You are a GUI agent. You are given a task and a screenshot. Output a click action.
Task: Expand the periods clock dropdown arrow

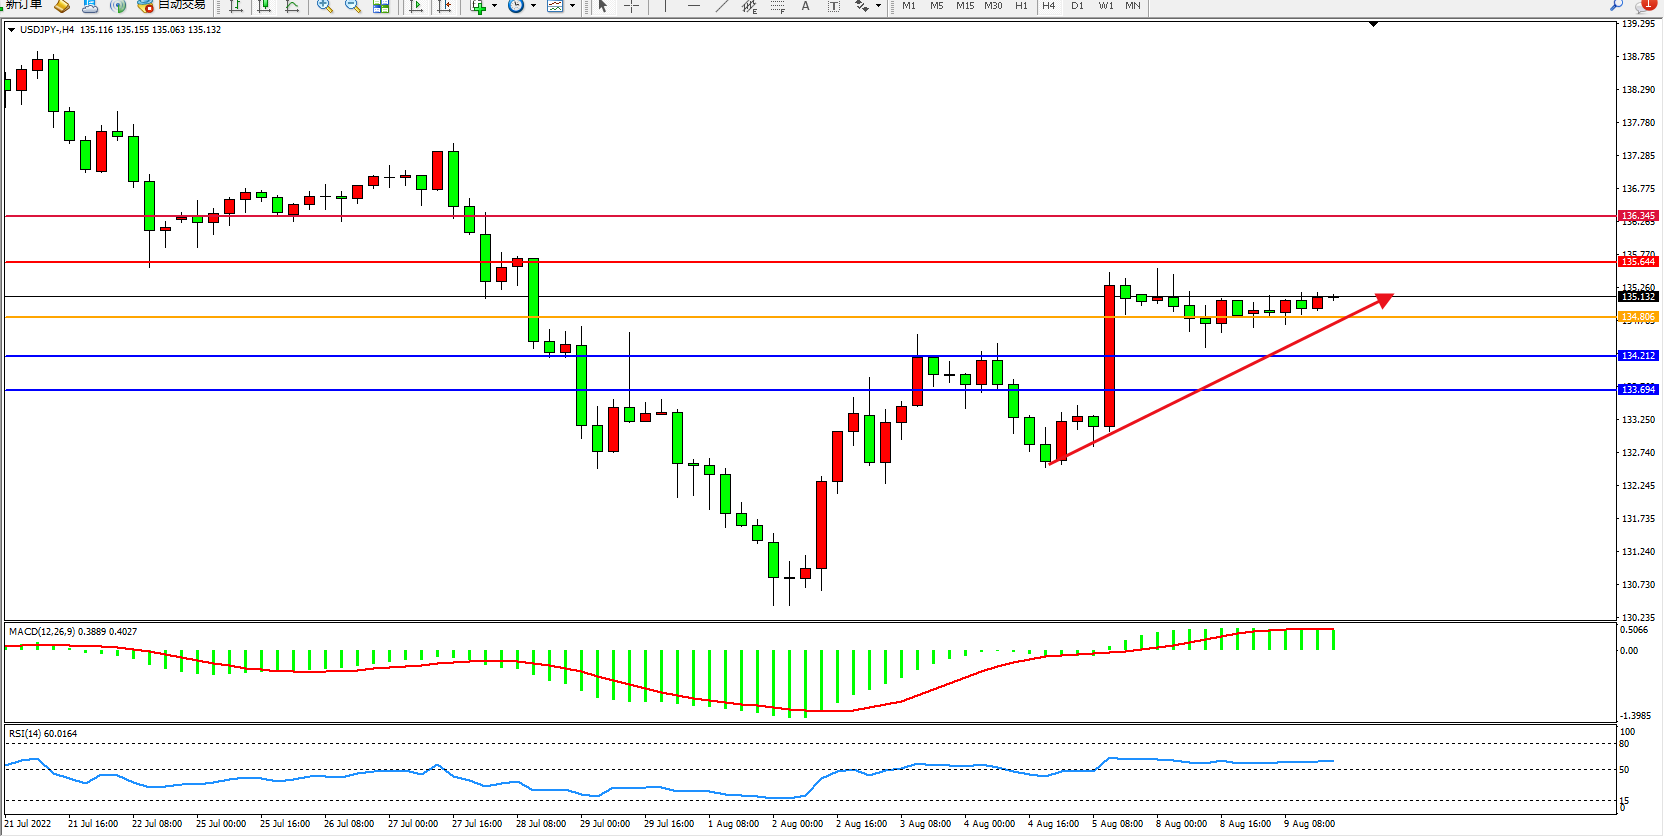(x=533, y=6)
